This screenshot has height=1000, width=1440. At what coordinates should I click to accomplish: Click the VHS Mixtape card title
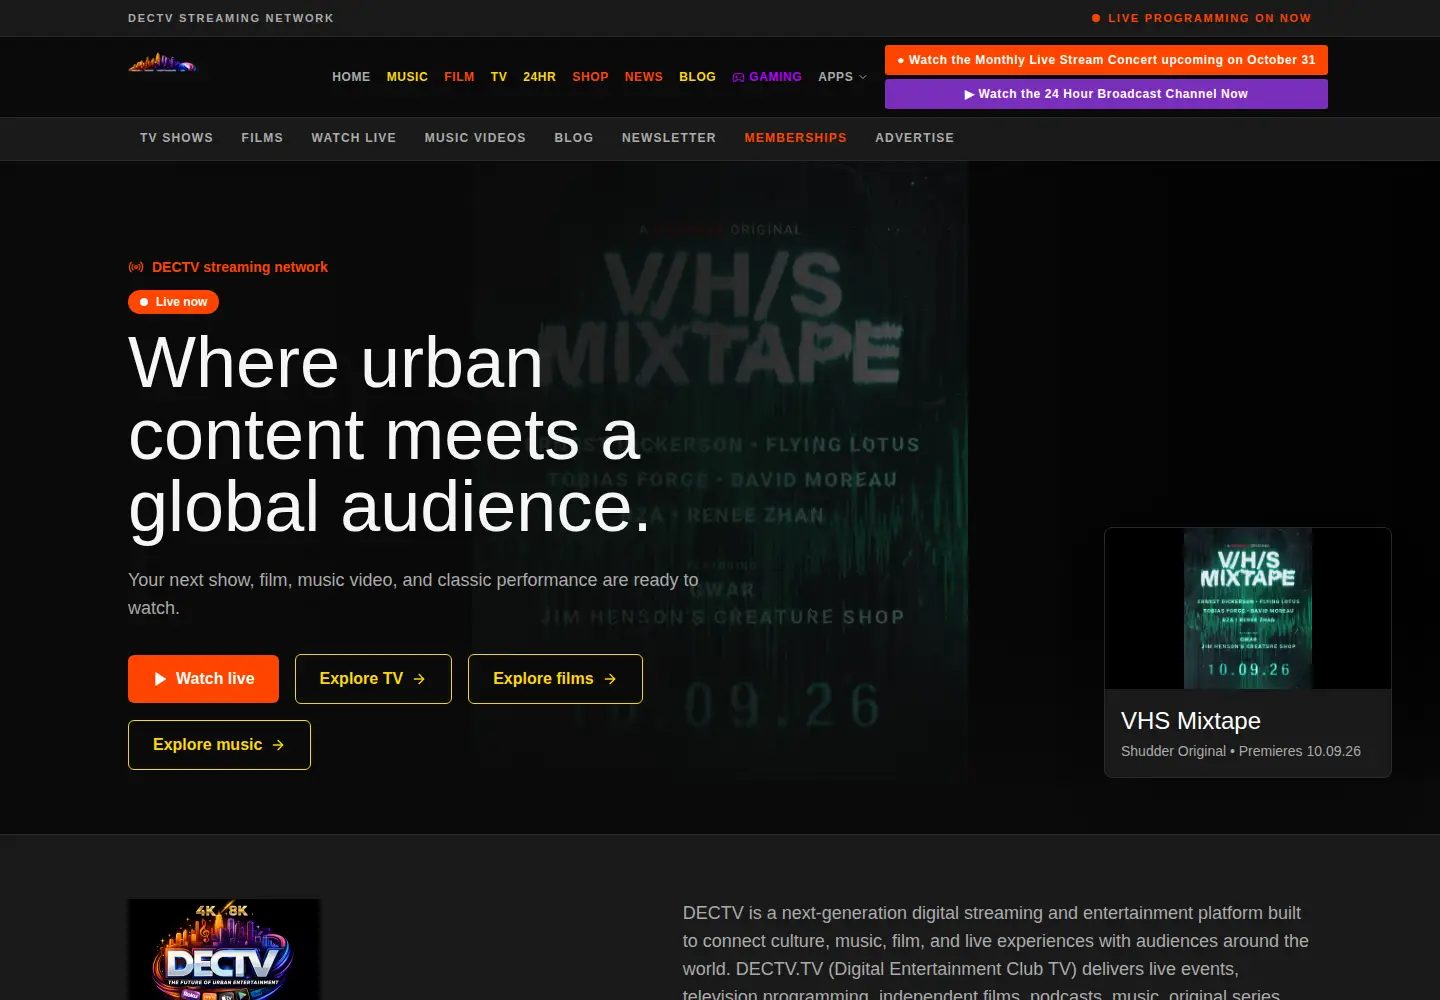pyautogui.click(x=1191, y=721)
